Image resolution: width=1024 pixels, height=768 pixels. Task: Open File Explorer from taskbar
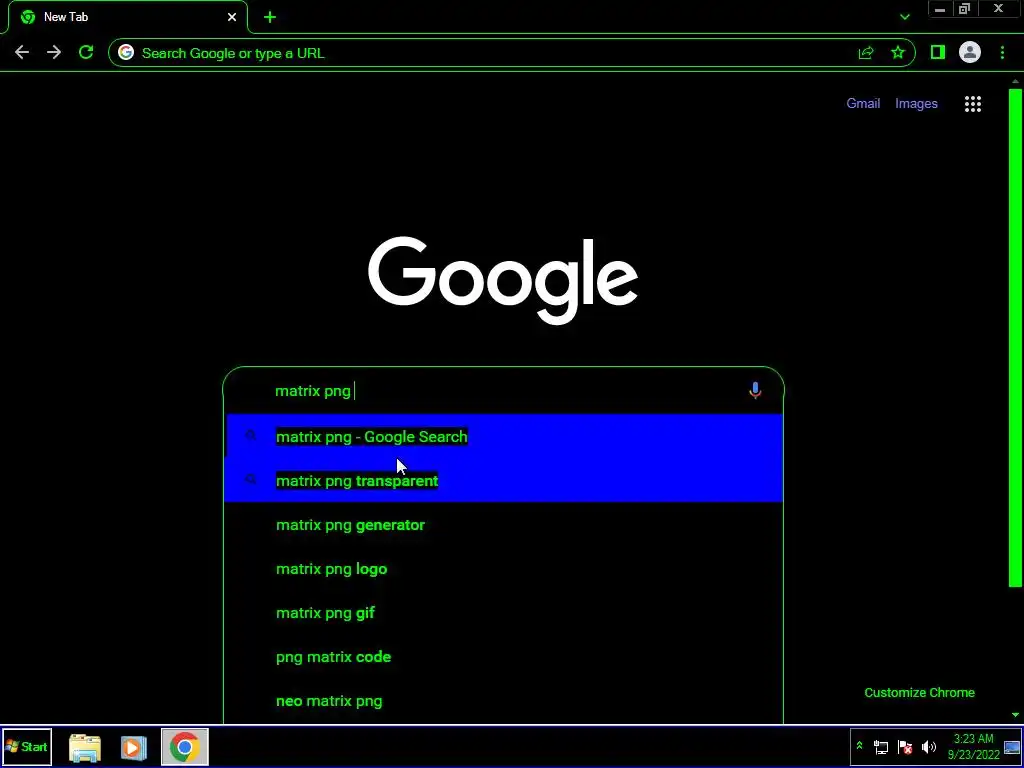[x=85, y=748]
